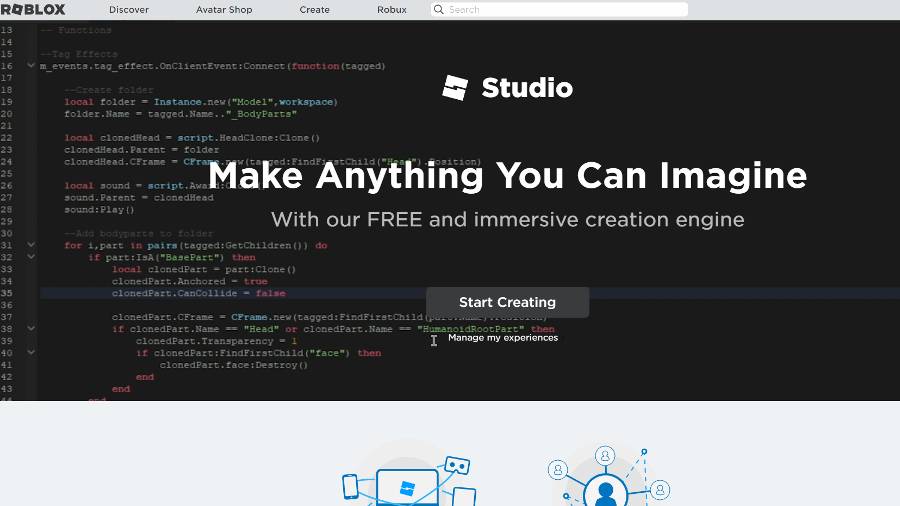
Task: Click the Roblox Studio logo icon
Action: (455, 88)
